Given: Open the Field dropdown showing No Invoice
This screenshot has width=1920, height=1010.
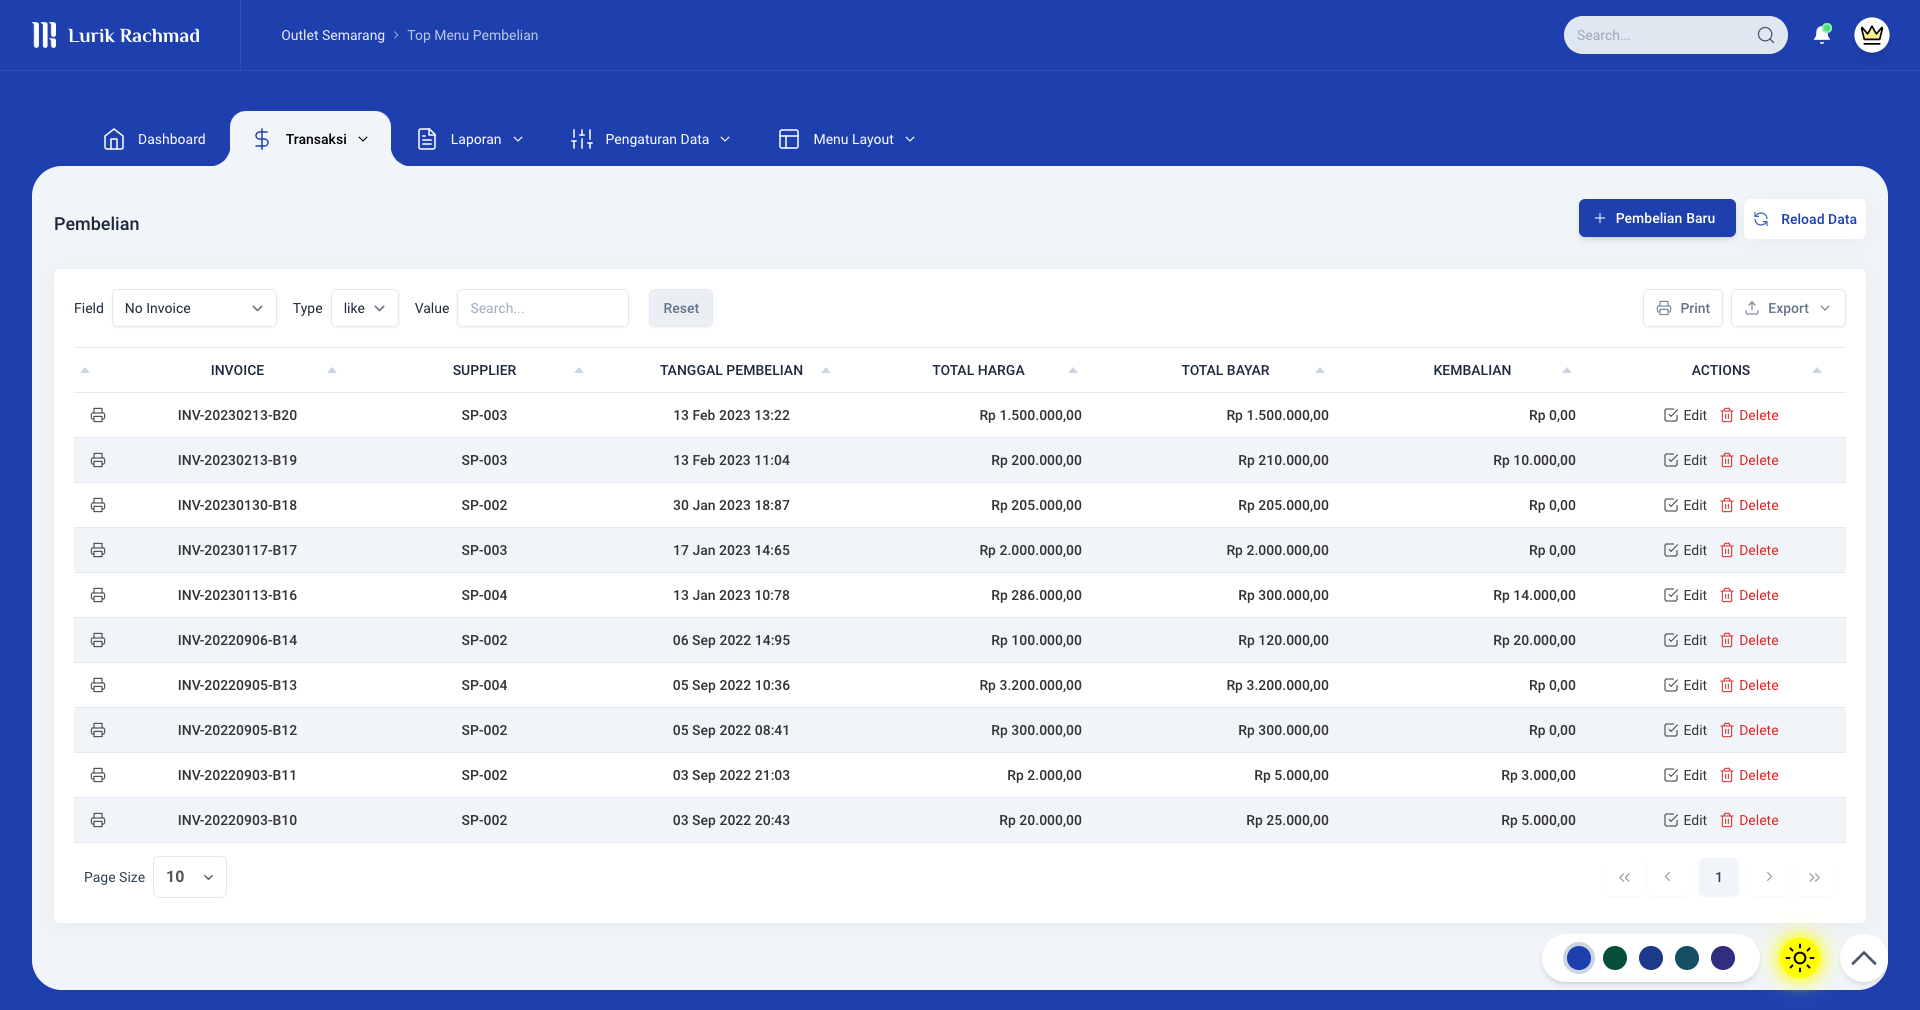Looking at the screenshot, I should (x=194, y=308).
